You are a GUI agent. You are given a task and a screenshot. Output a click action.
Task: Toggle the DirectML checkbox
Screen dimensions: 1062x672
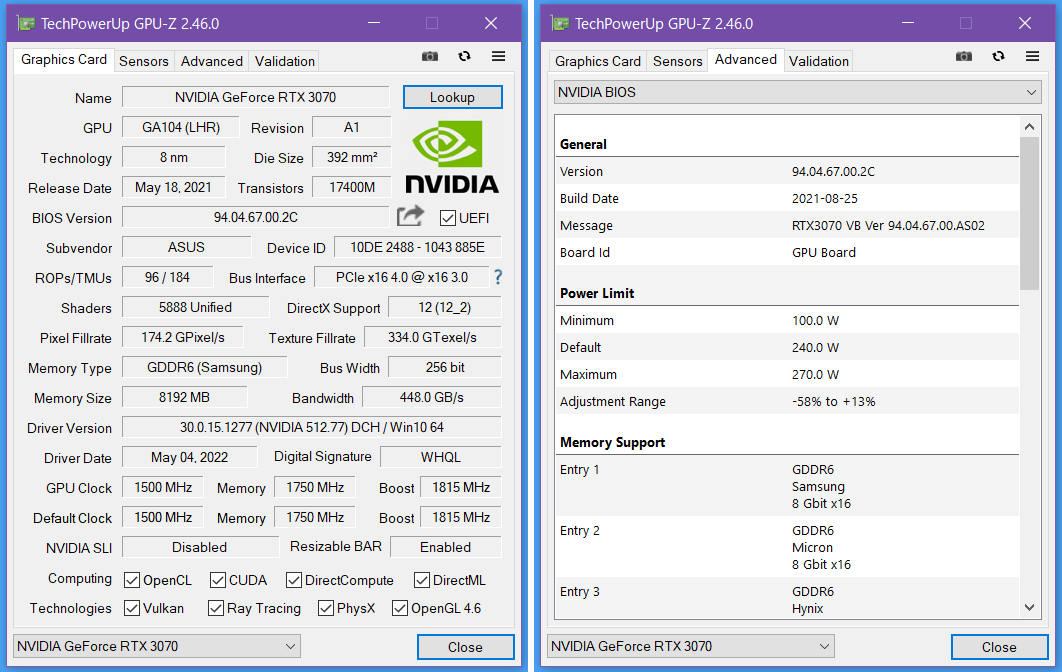tap(421, 581)
